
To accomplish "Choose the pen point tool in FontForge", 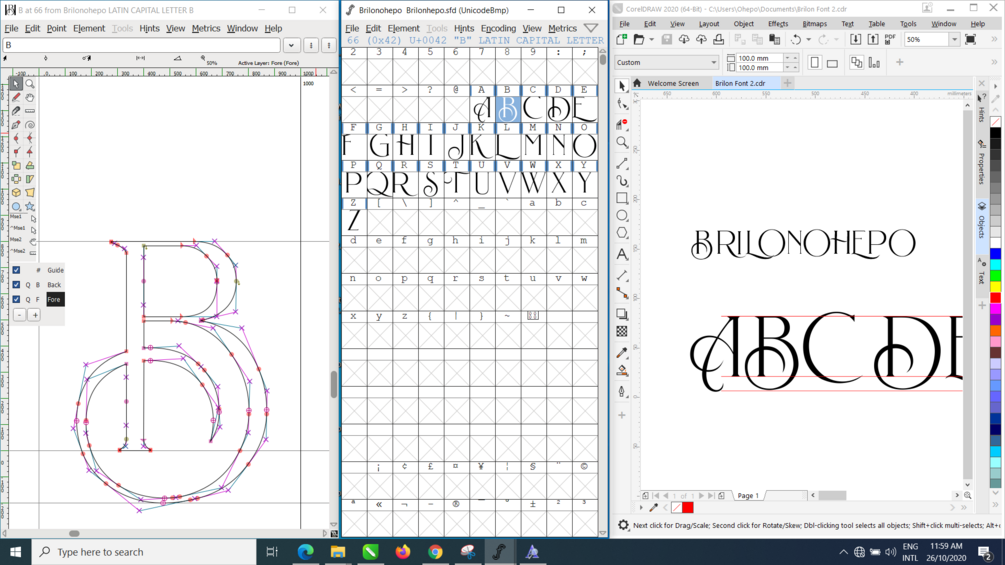I will point(16,125).
